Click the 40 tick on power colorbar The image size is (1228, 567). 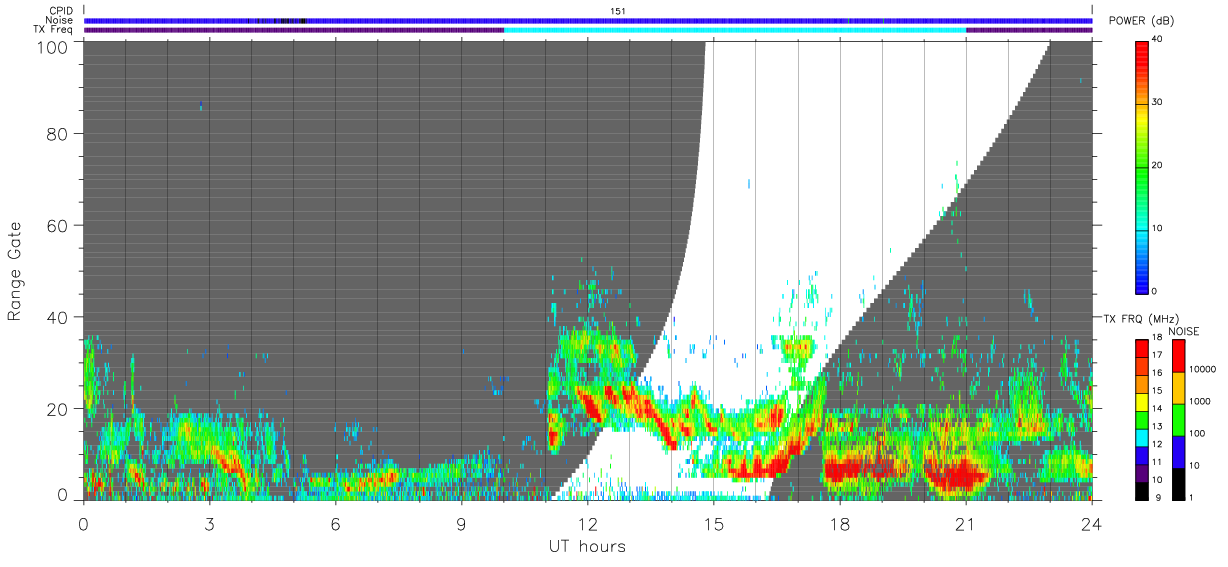tap(1159, 40)
